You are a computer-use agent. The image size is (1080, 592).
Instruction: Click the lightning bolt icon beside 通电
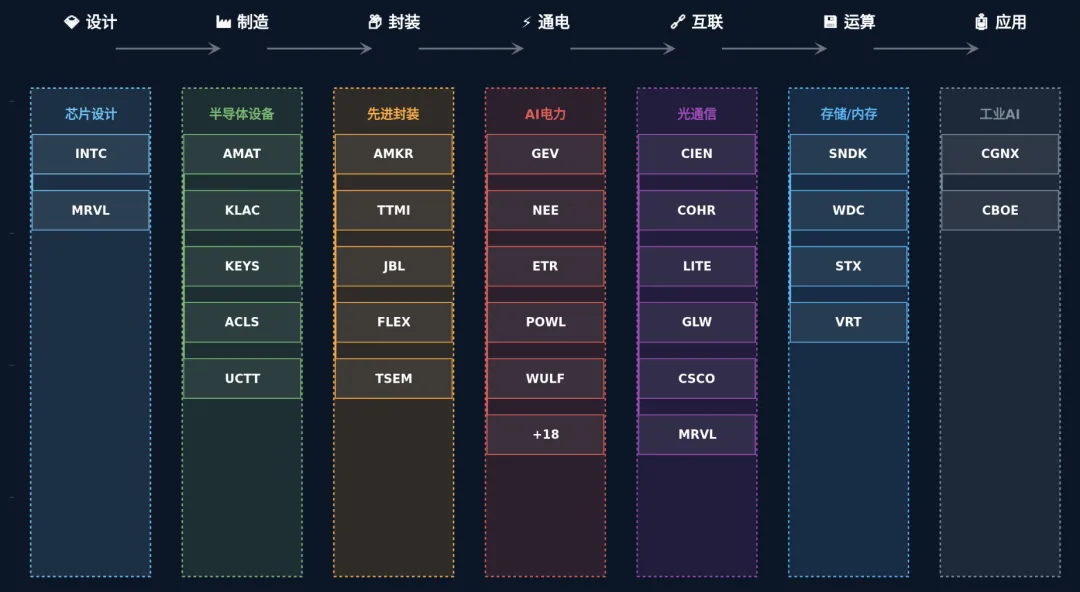coord(527,22)
